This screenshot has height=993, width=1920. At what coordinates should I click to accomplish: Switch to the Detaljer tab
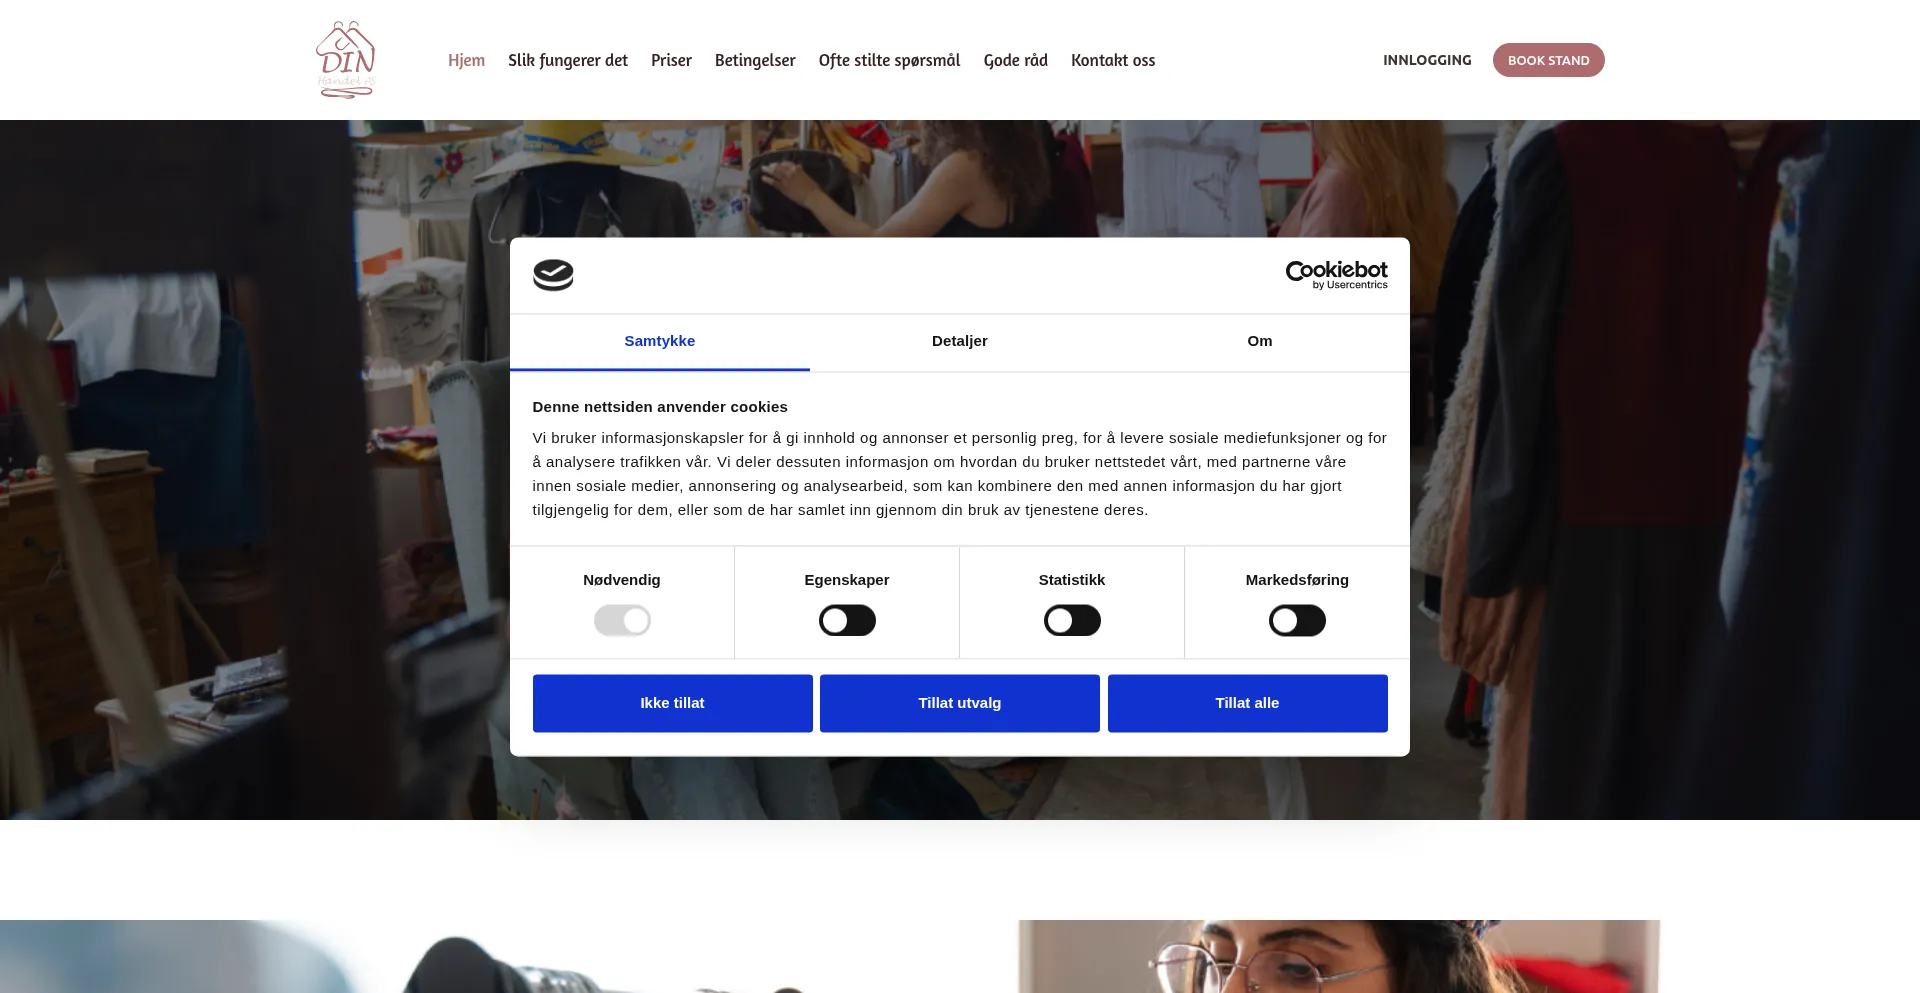(x=960, y=341)
